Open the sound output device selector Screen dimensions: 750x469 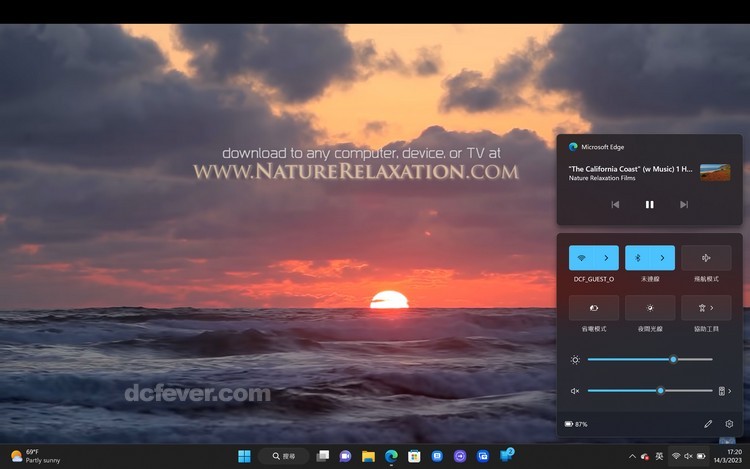pyautogui.click(x=725, y=391)
